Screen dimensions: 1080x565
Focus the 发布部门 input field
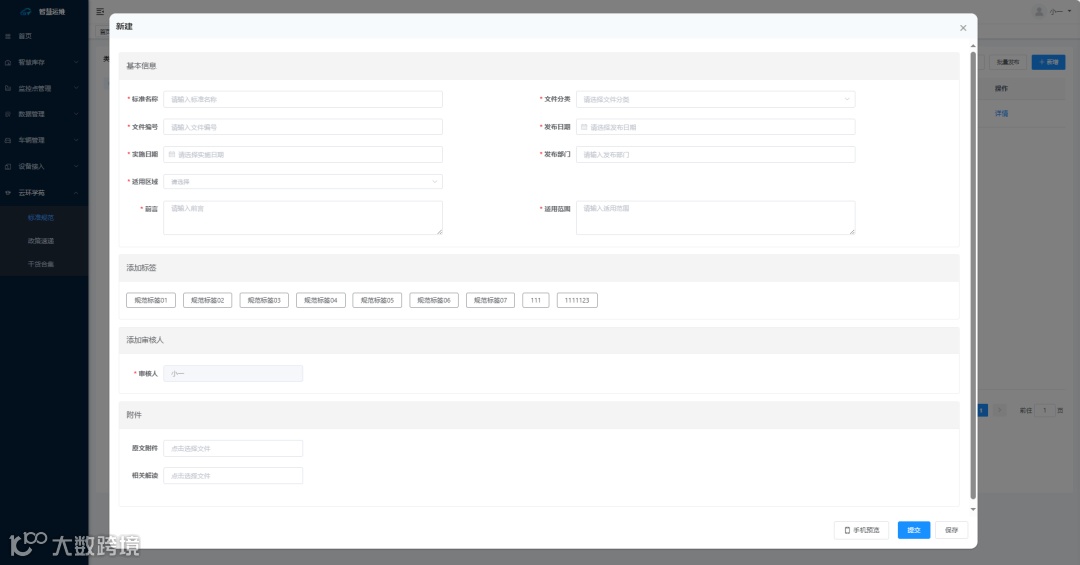[x=715, y=154]
